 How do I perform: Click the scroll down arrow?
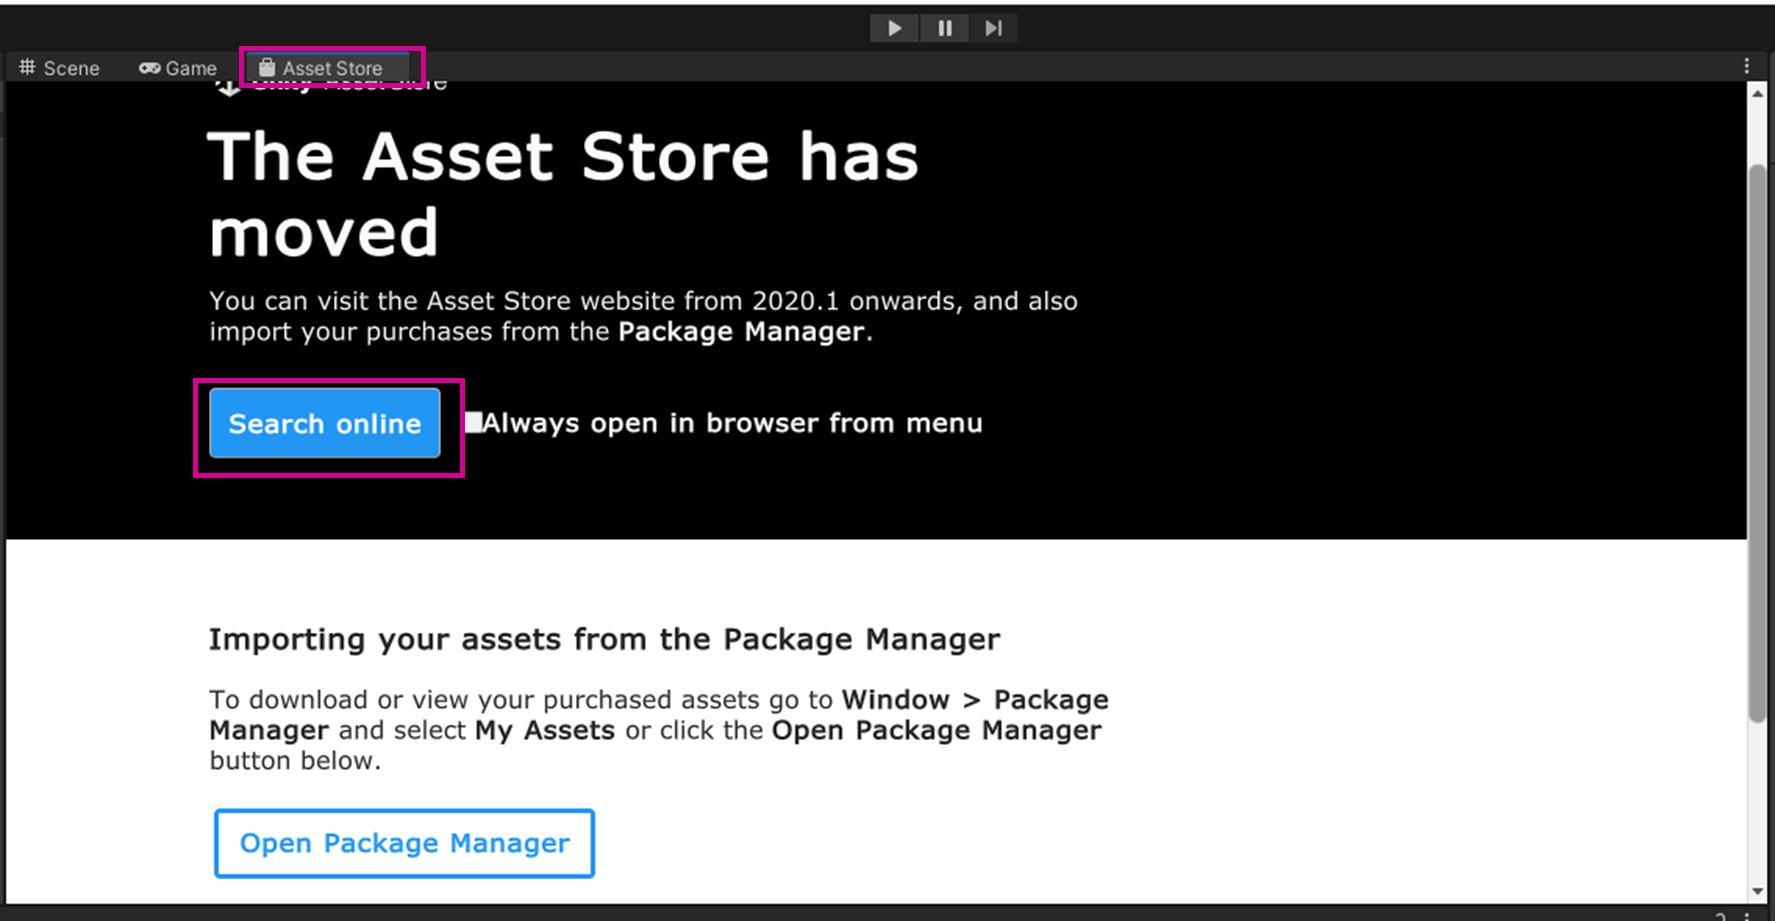point(1757,890)
